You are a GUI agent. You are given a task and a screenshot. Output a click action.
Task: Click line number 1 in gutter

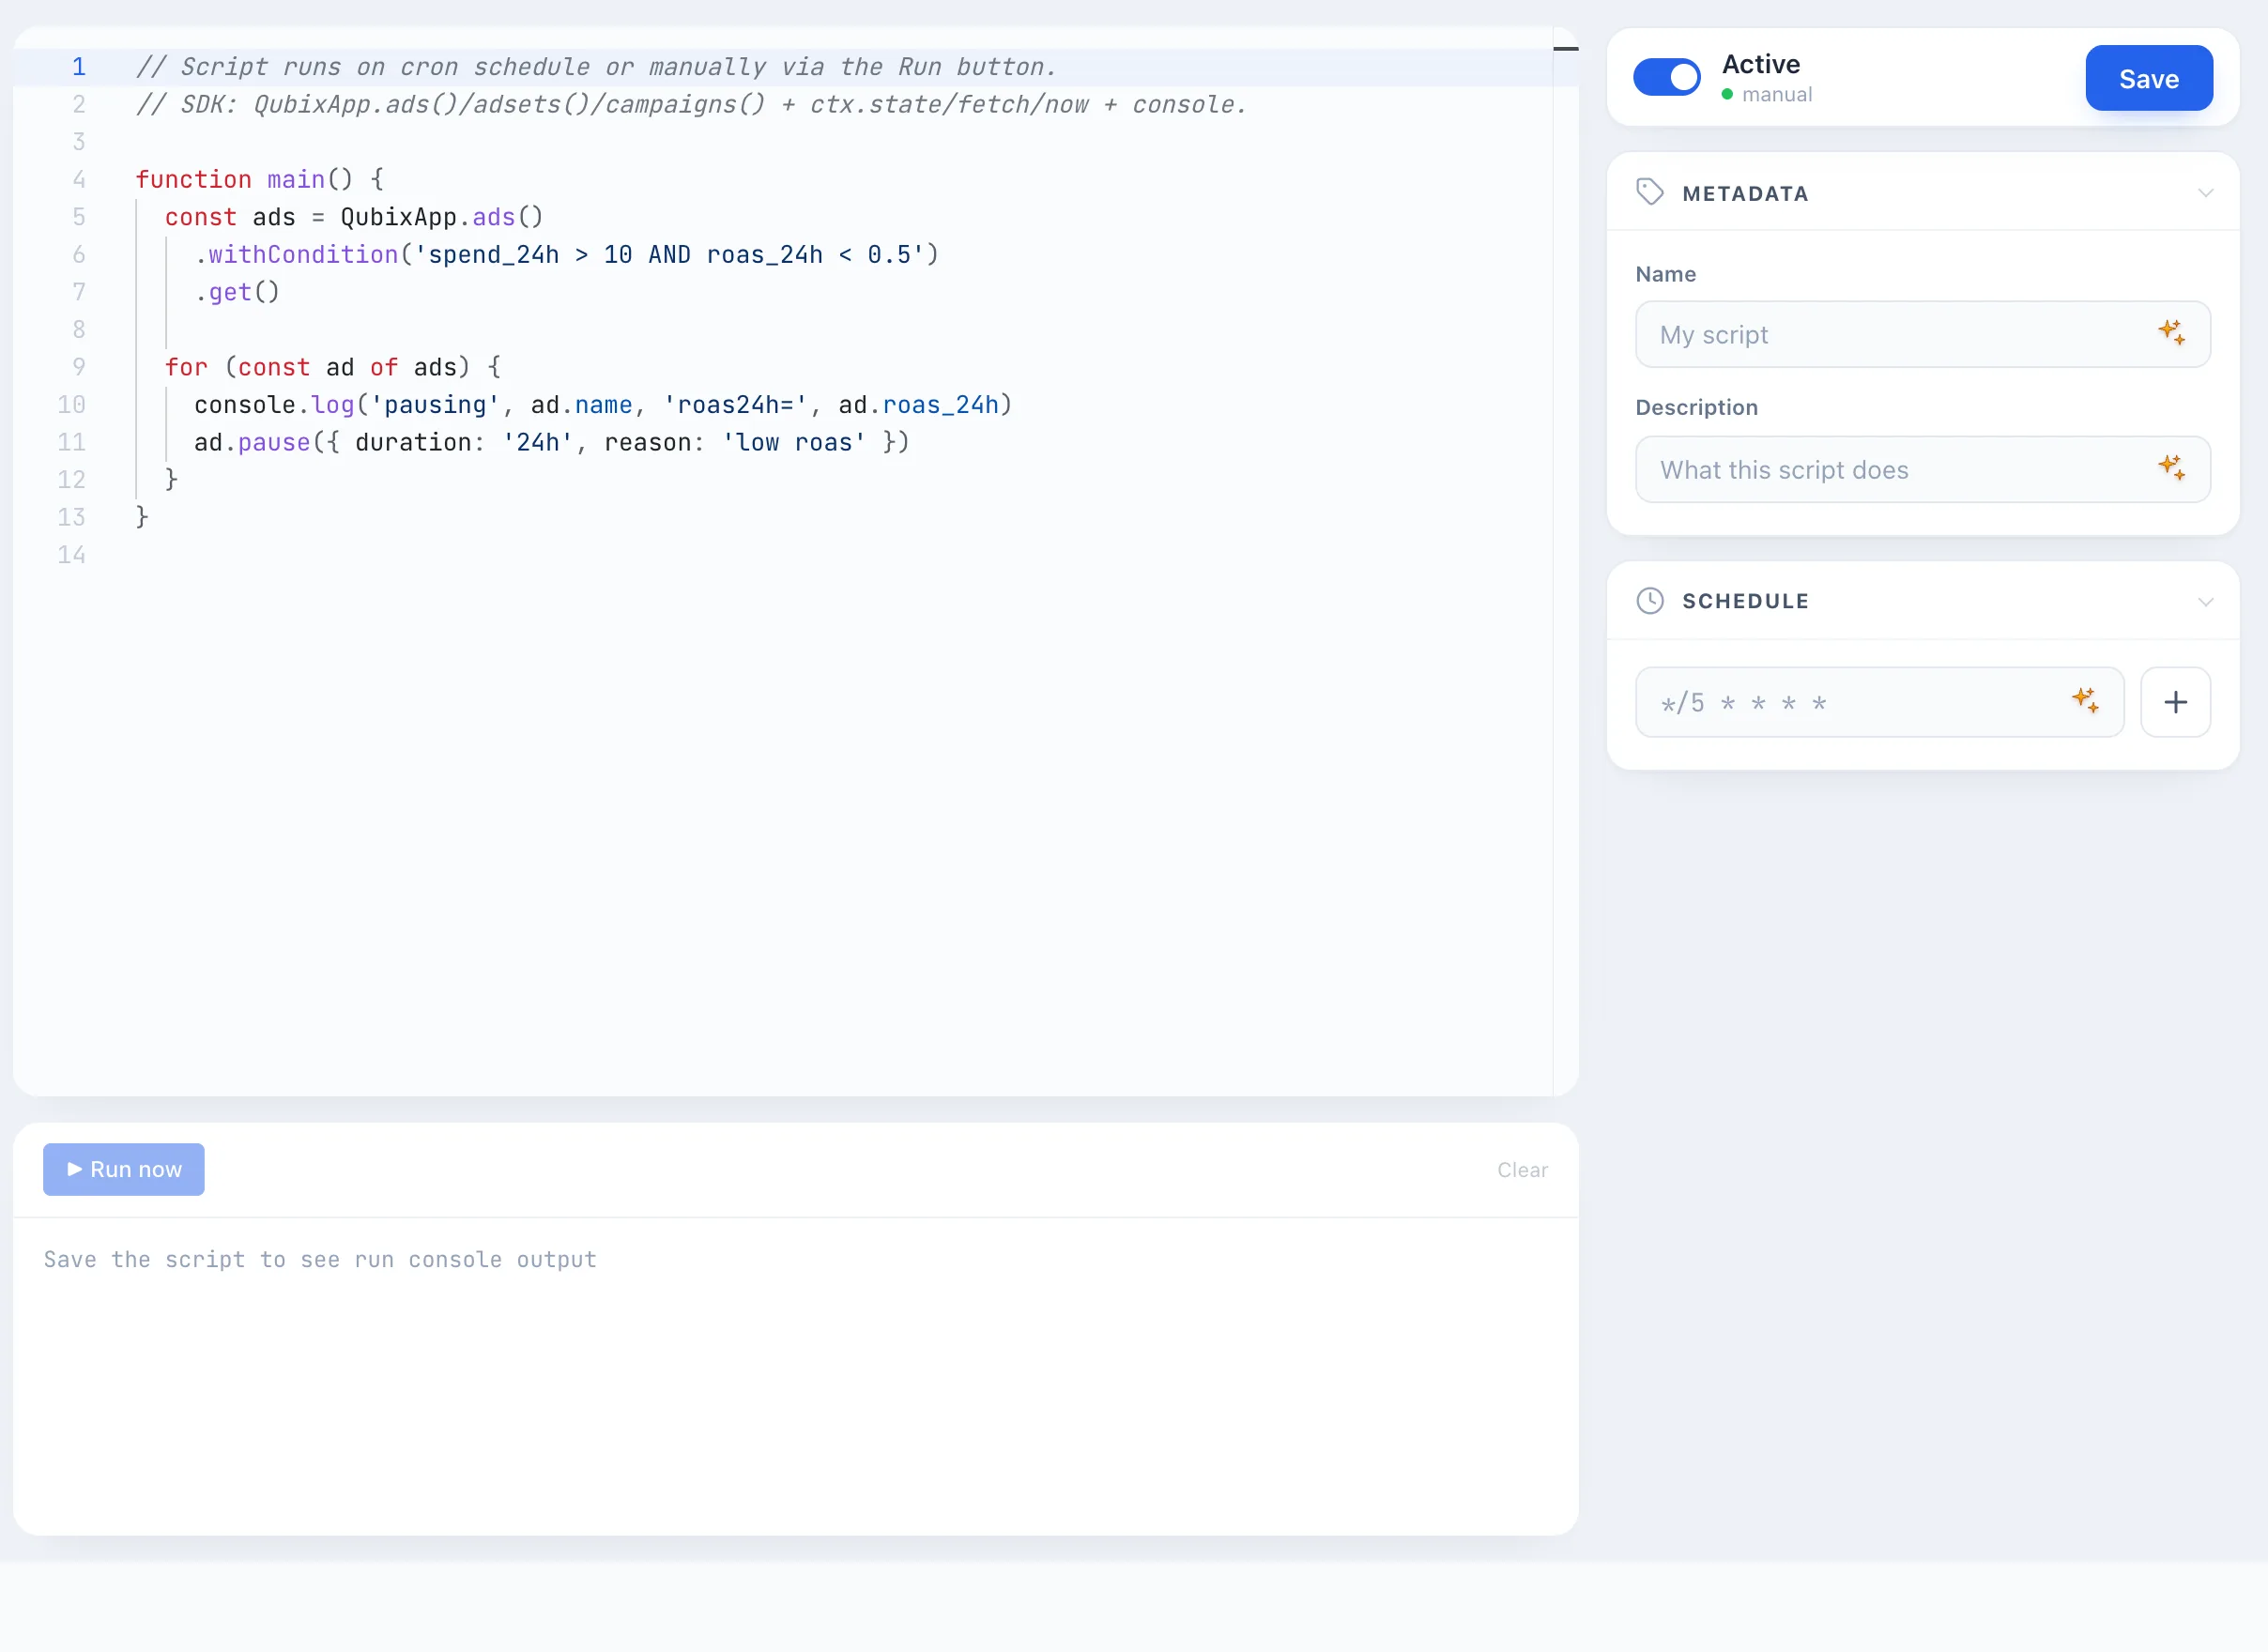point(78,67)
